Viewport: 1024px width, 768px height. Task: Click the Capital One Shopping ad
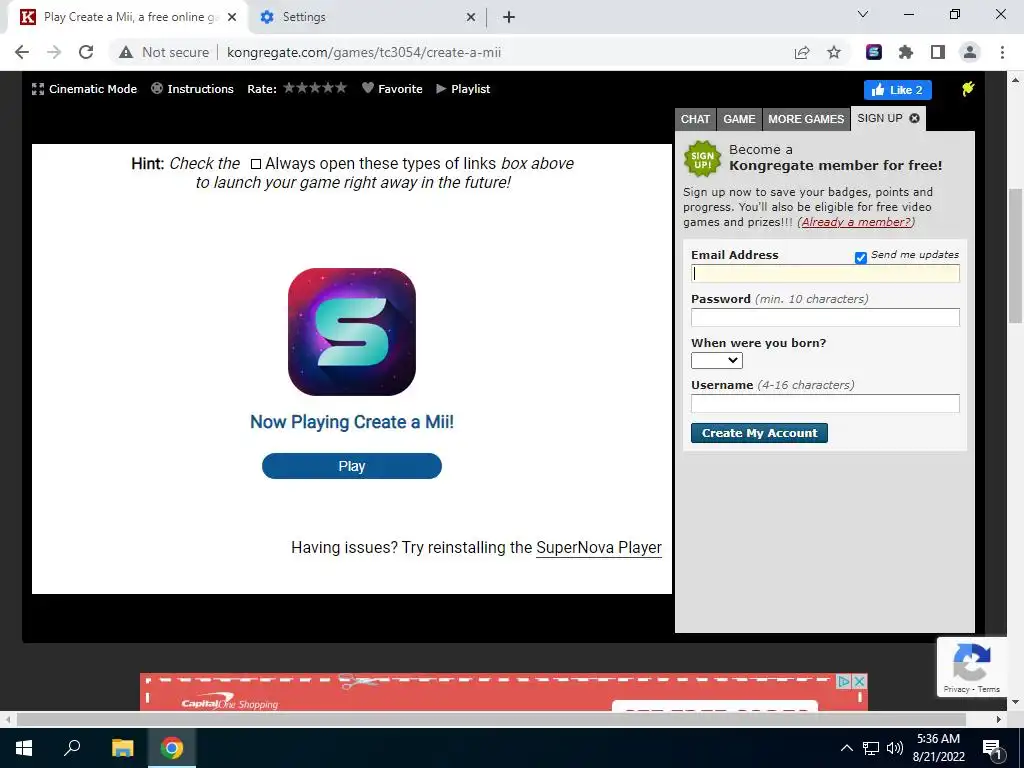(x=504, y=693)
